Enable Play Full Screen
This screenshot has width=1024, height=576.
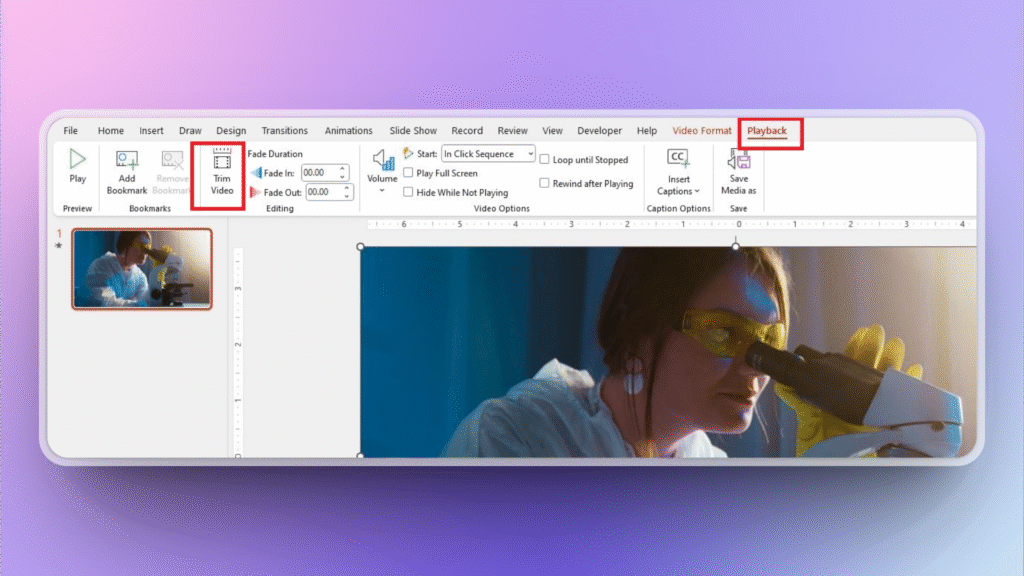click(409, 172)
